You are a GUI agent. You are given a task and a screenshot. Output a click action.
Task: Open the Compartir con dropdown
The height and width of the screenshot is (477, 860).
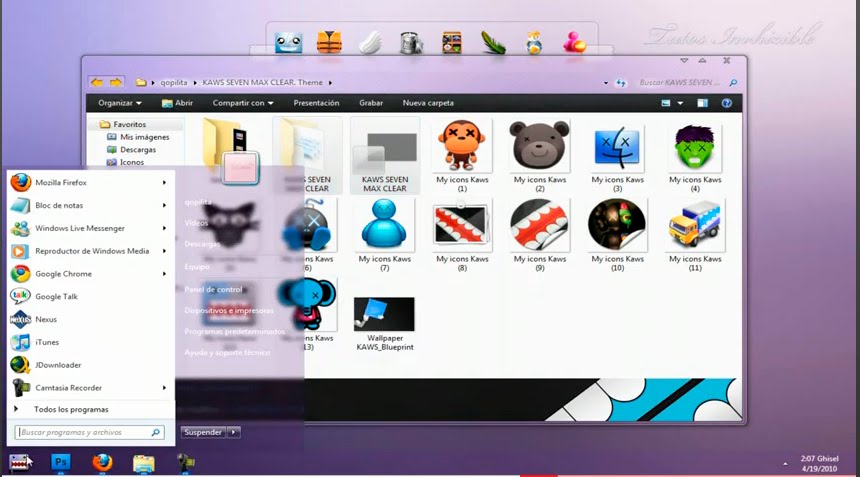243,103
